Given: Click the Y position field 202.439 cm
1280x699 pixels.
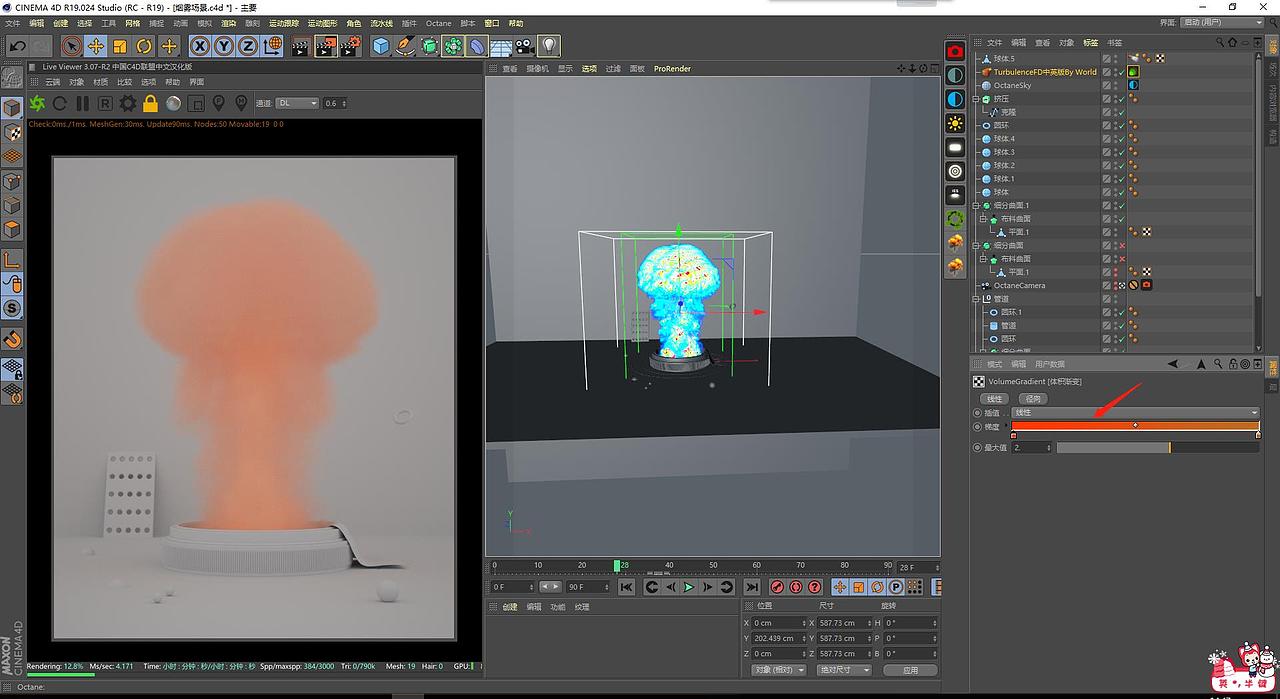Looking at the screenshot, I should point(778,638).
